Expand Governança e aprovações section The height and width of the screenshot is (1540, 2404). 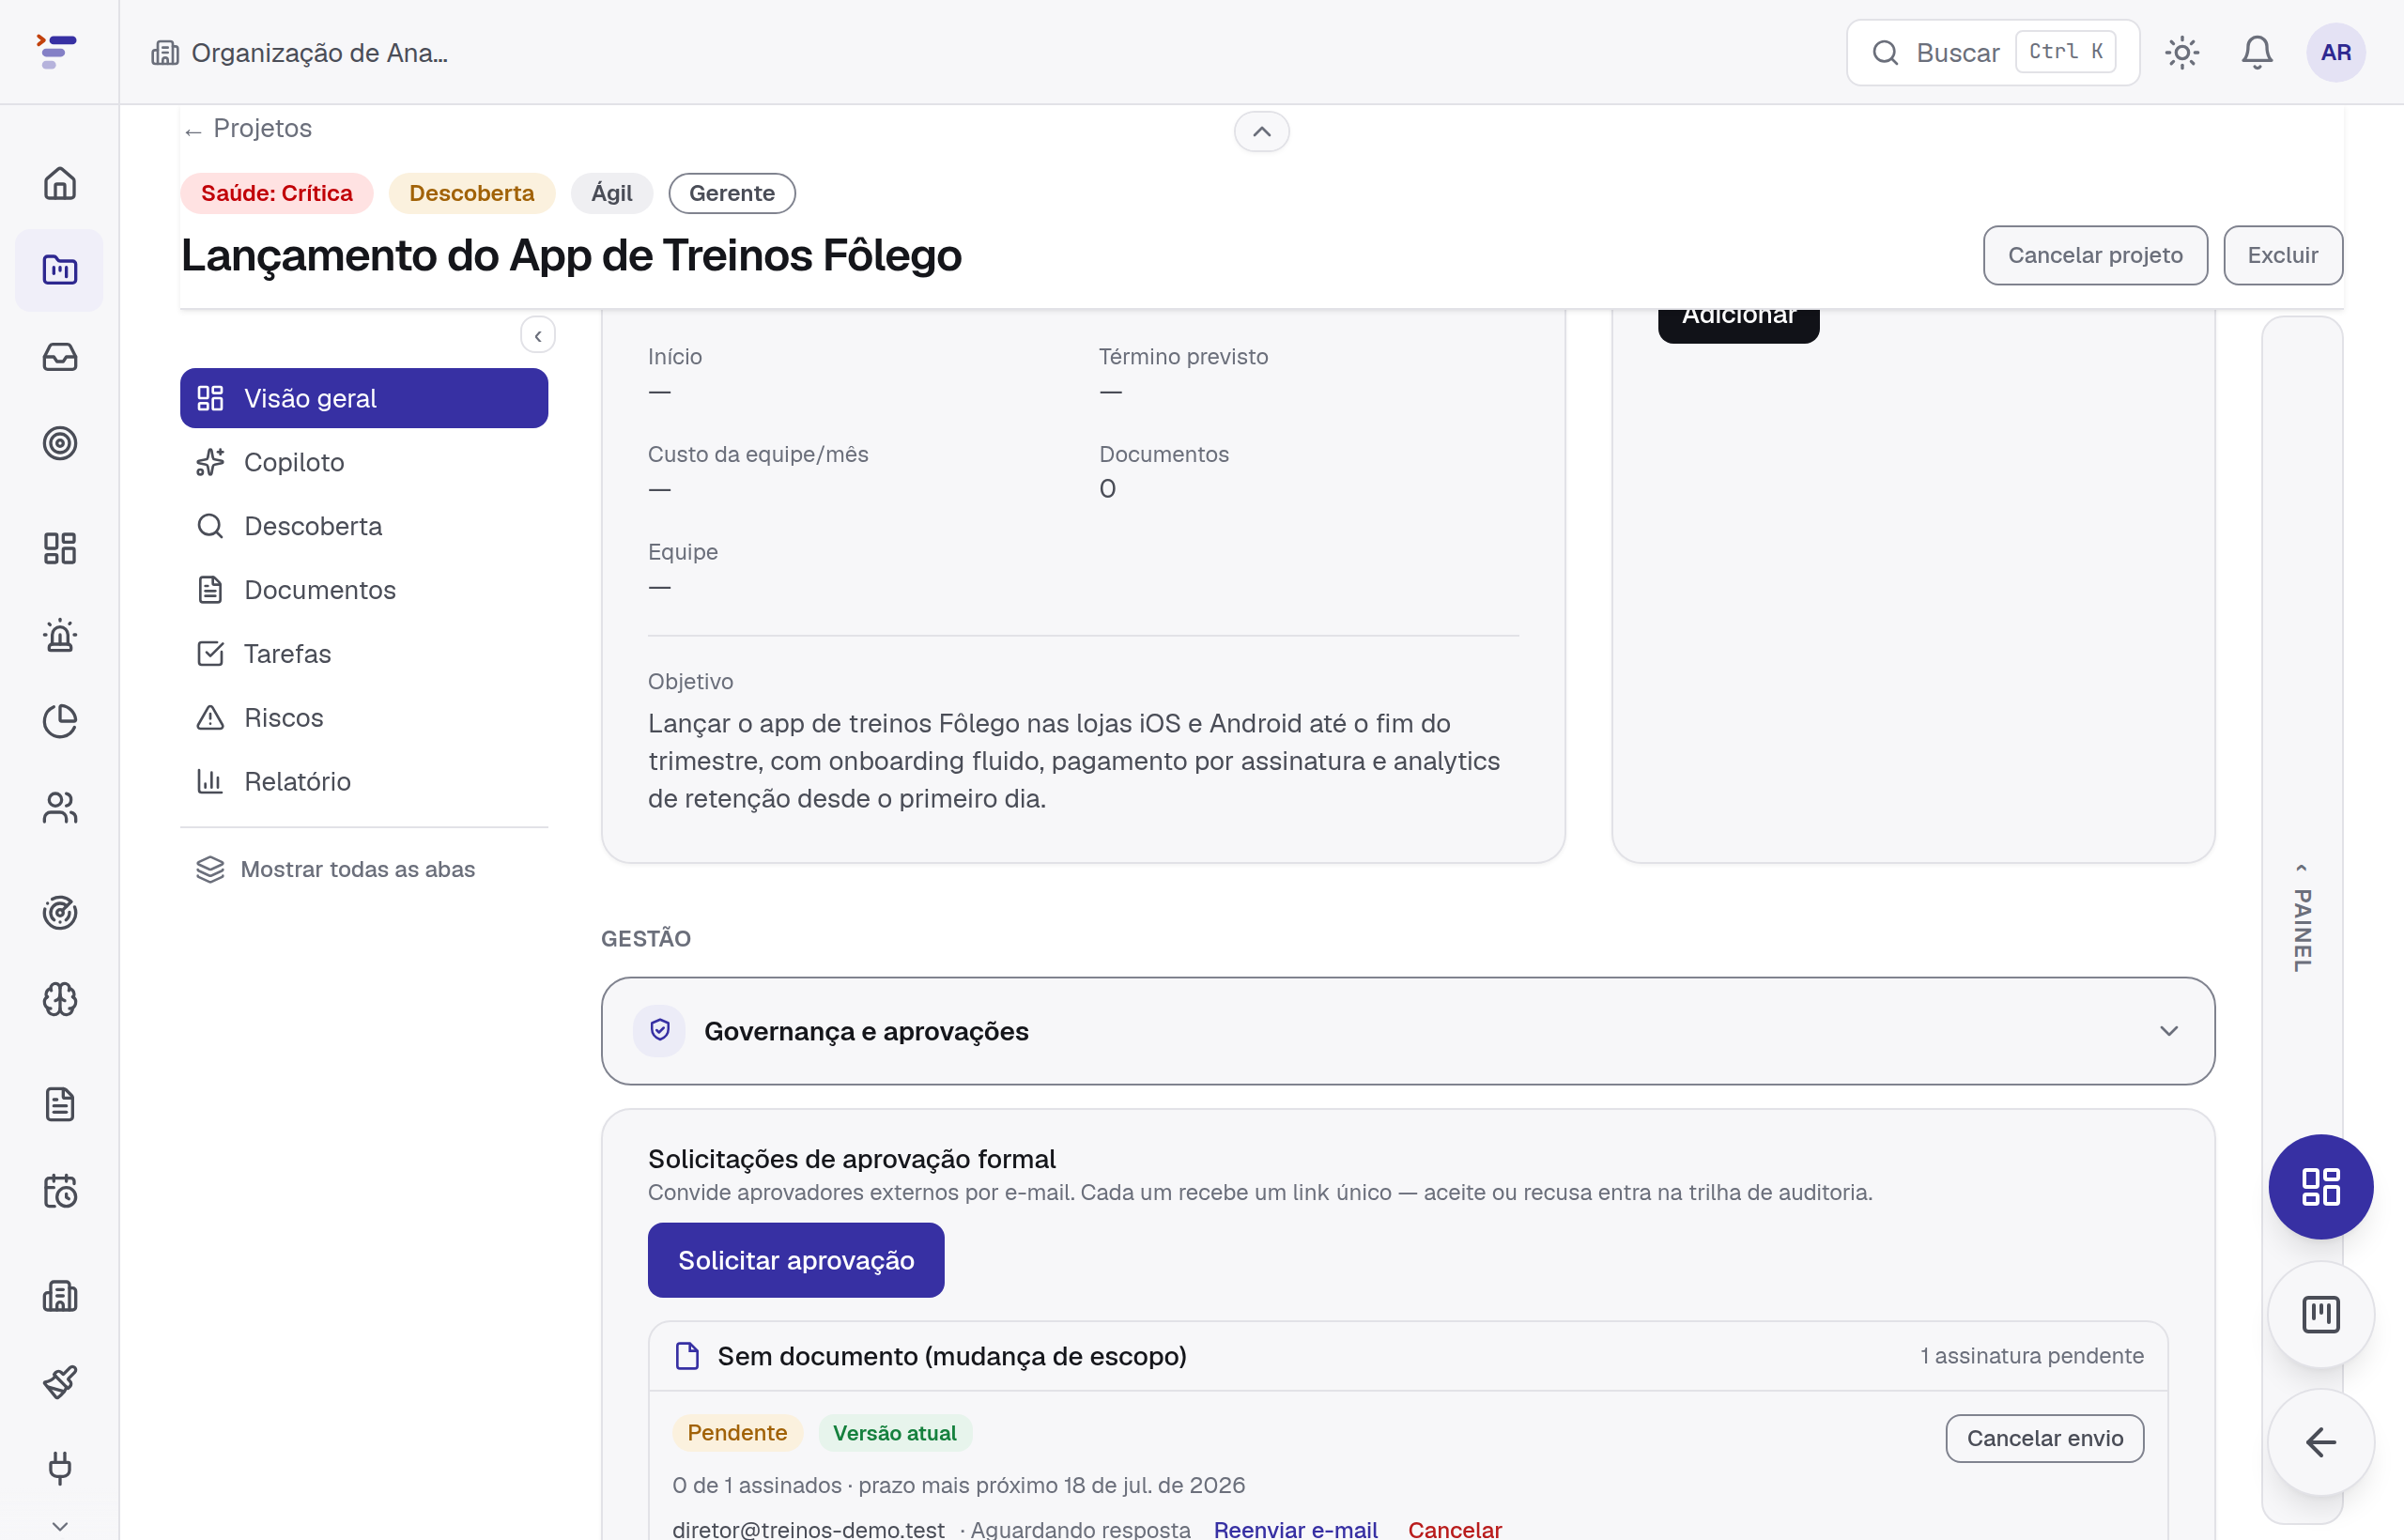click(1408, 1031)
